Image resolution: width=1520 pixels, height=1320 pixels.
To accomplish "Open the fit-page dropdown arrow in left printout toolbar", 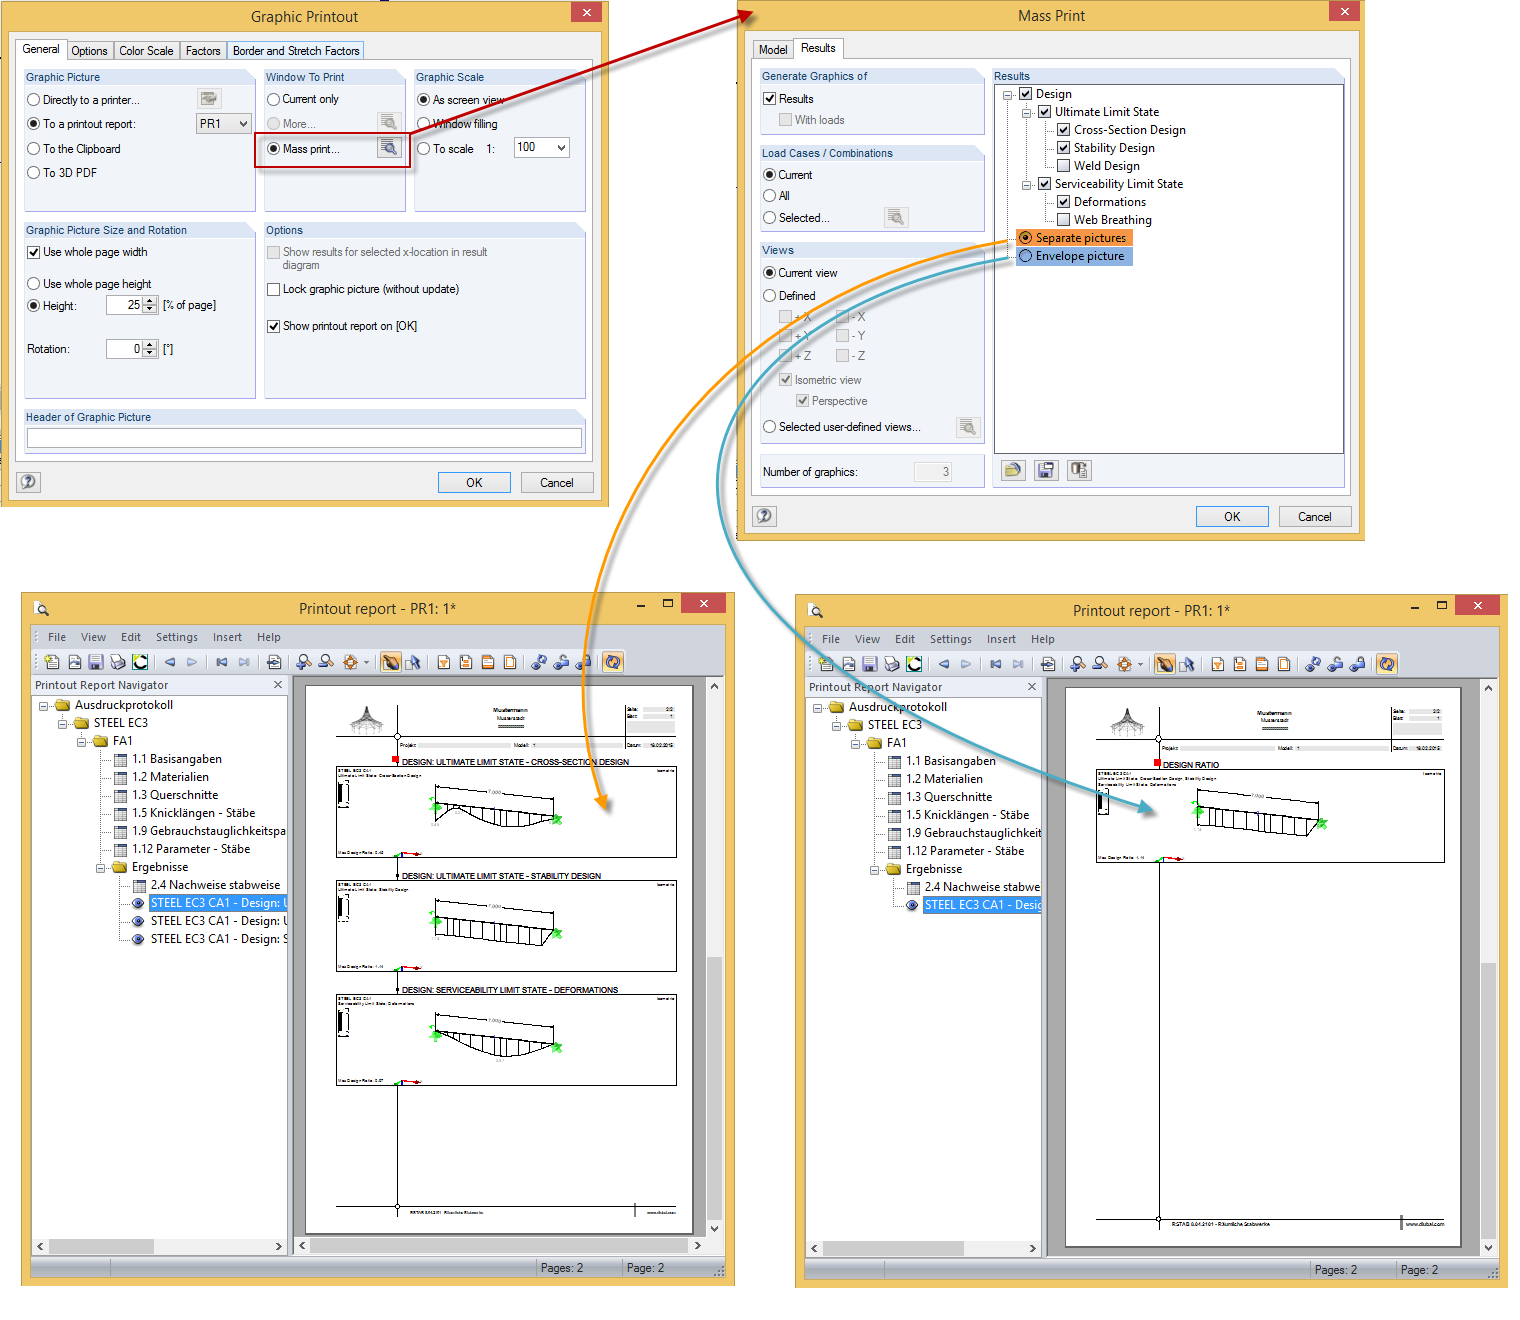I will (x=367, y=662).
